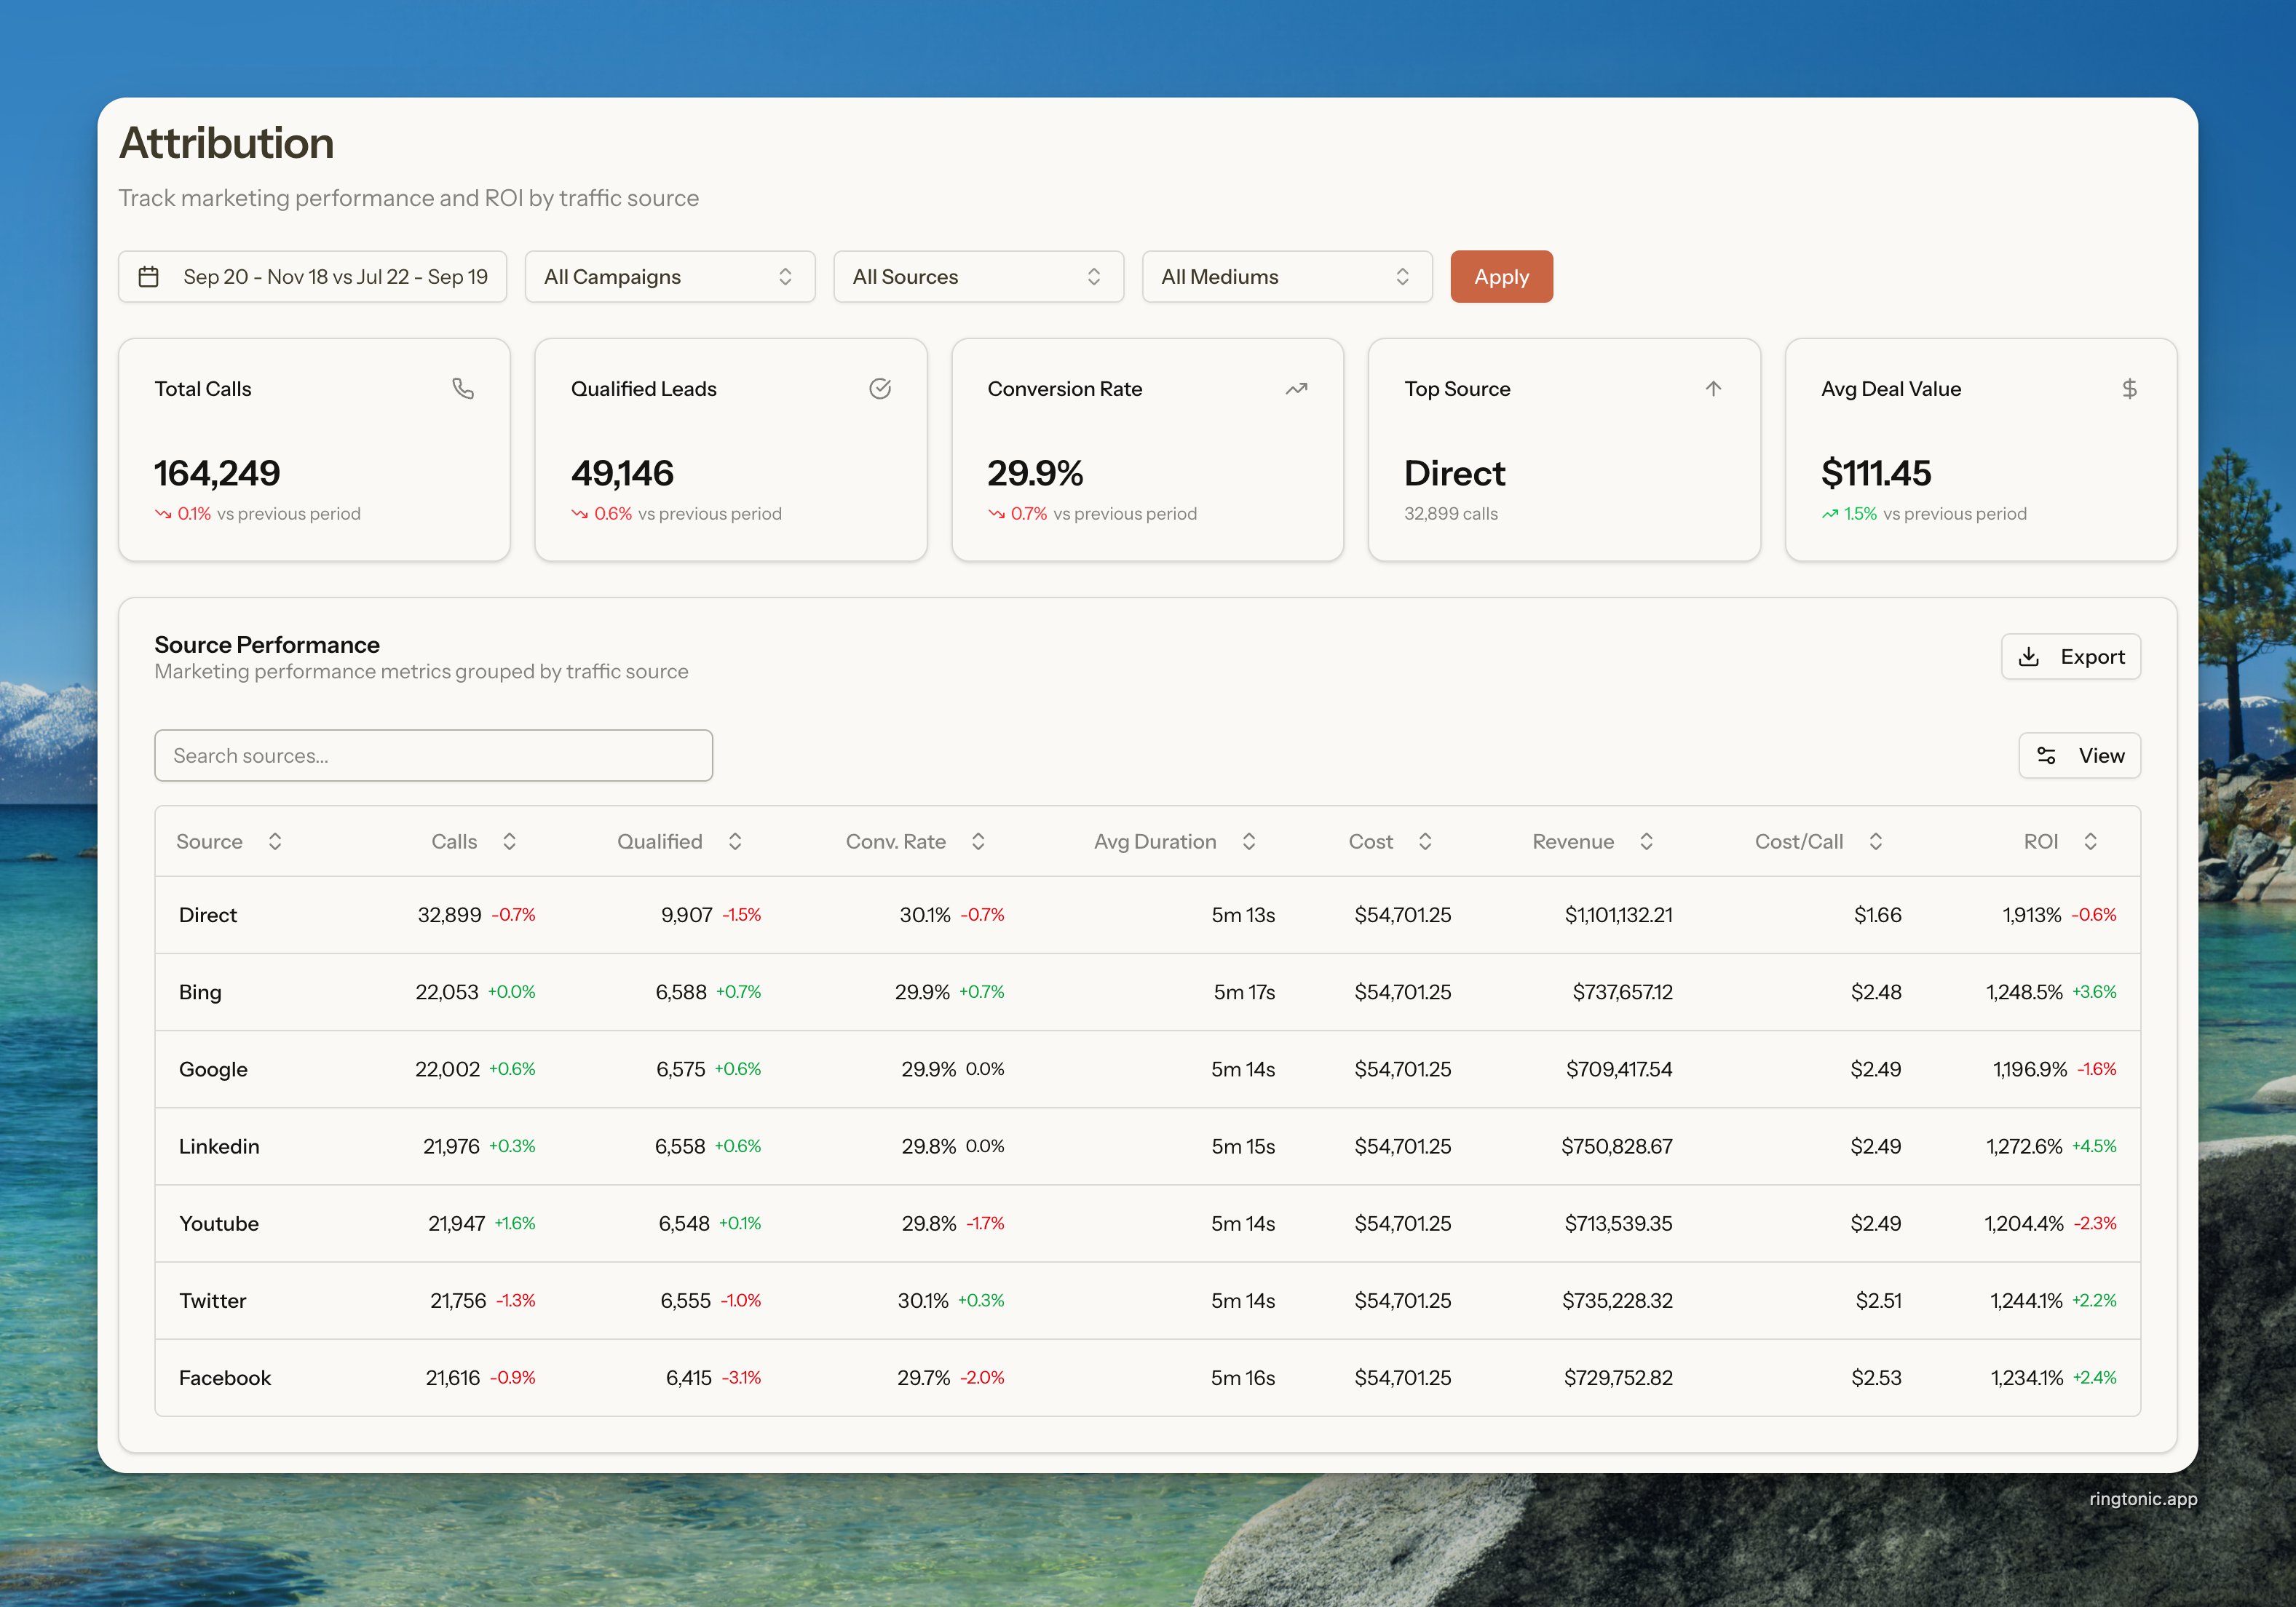Click the trend arrow icon on Conversion Rate card

[1296, 388]
